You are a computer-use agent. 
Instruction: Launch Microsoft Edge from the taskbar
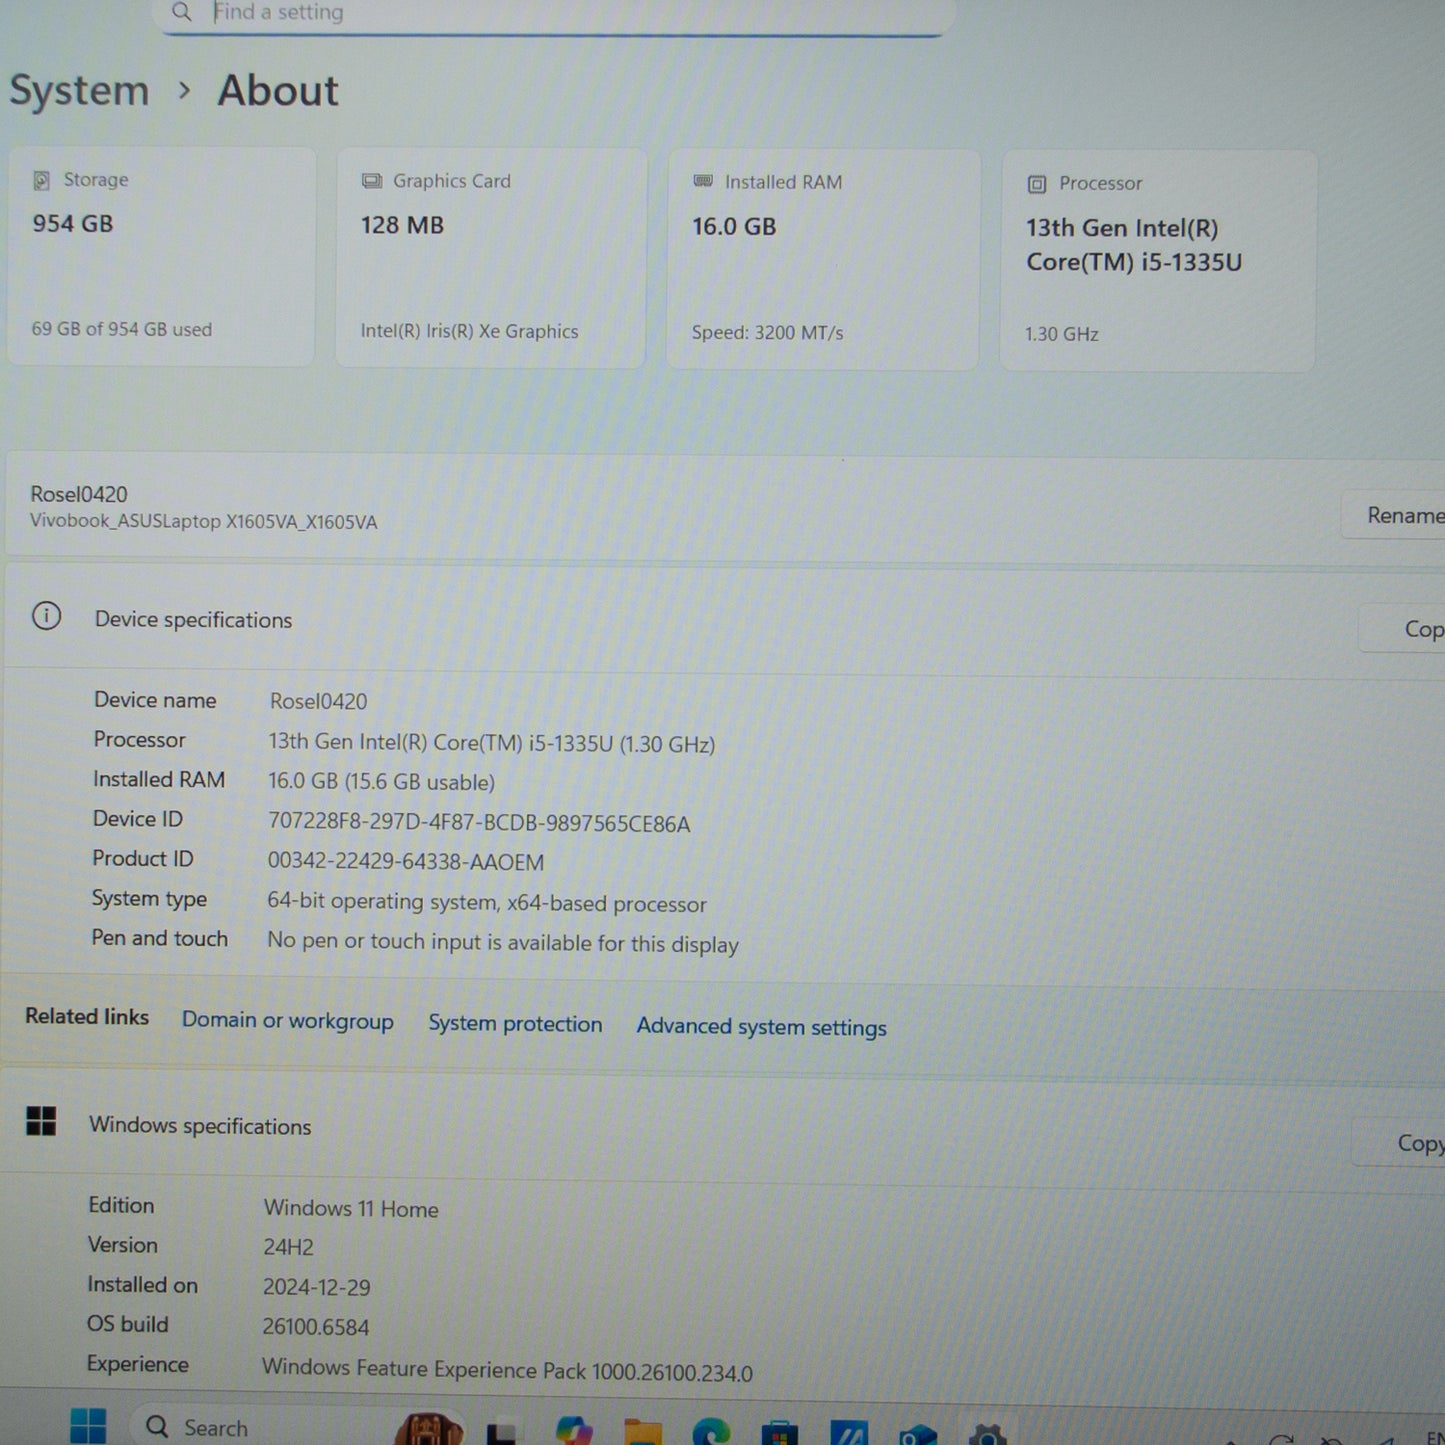711,1432
